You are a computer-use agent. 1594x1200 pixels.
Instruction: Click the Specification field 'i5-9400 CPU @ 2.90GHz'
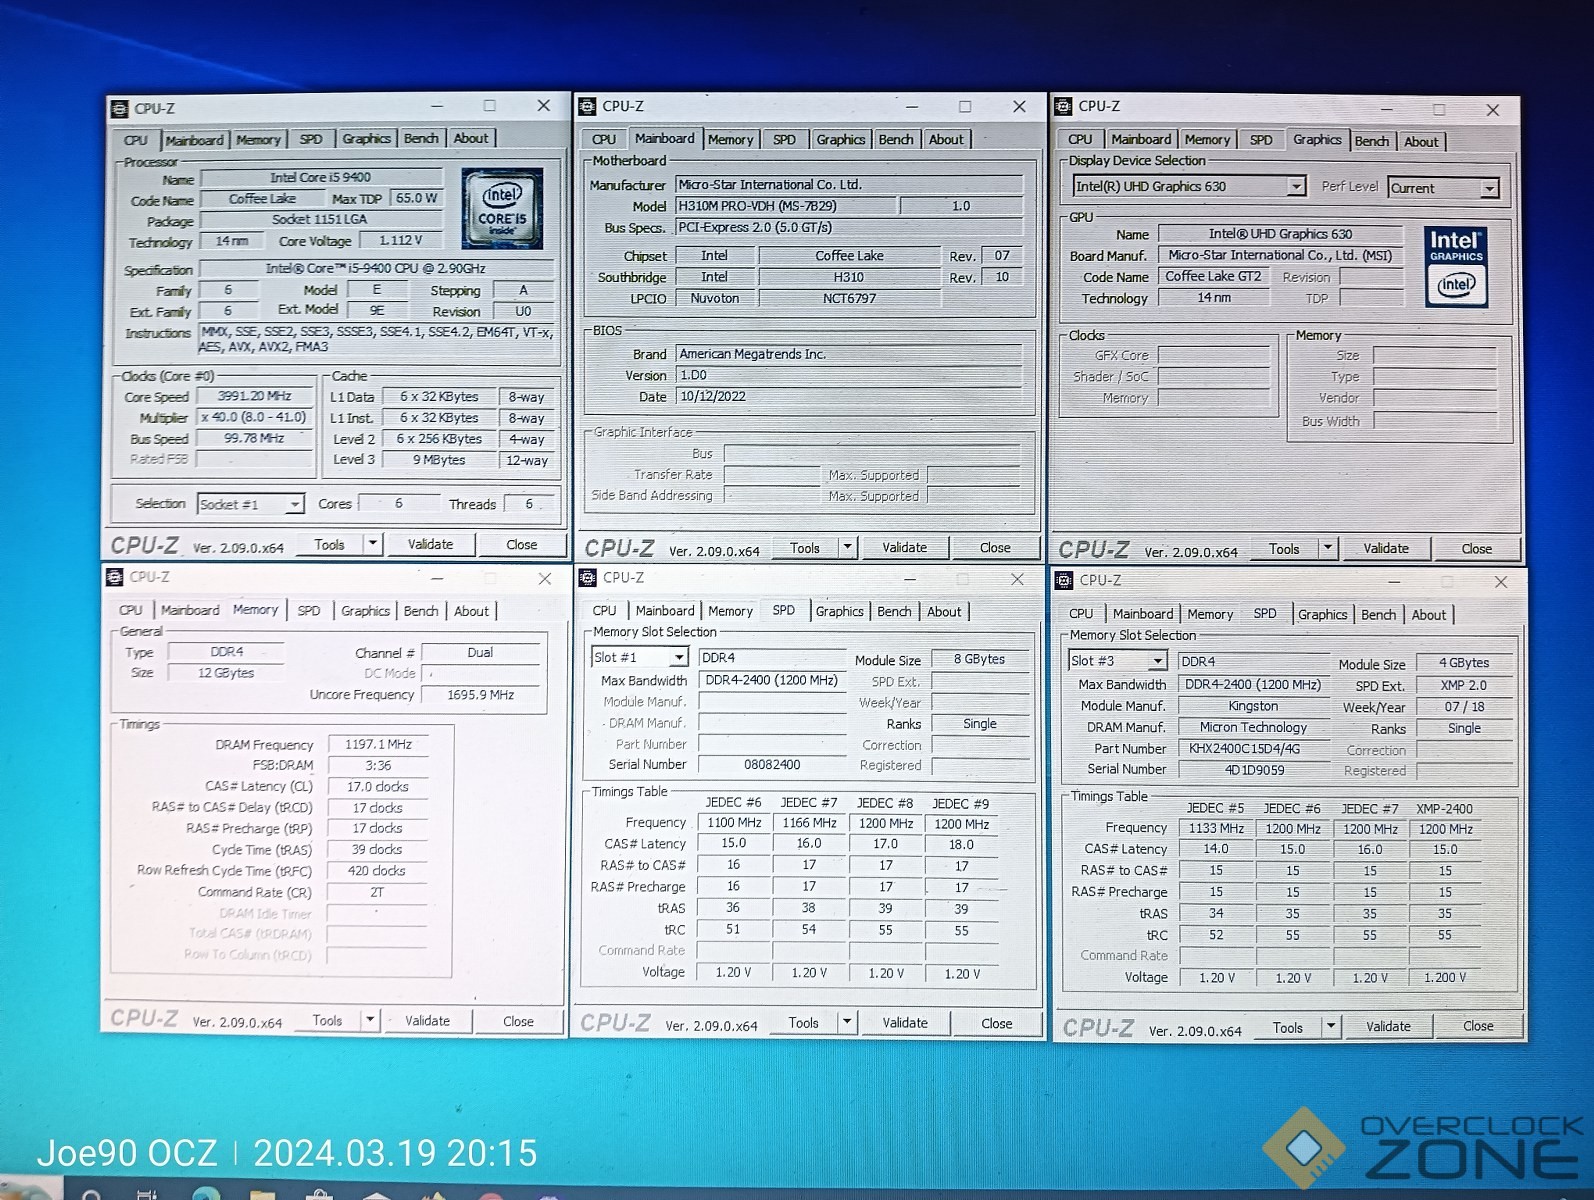tap(376, 268)
